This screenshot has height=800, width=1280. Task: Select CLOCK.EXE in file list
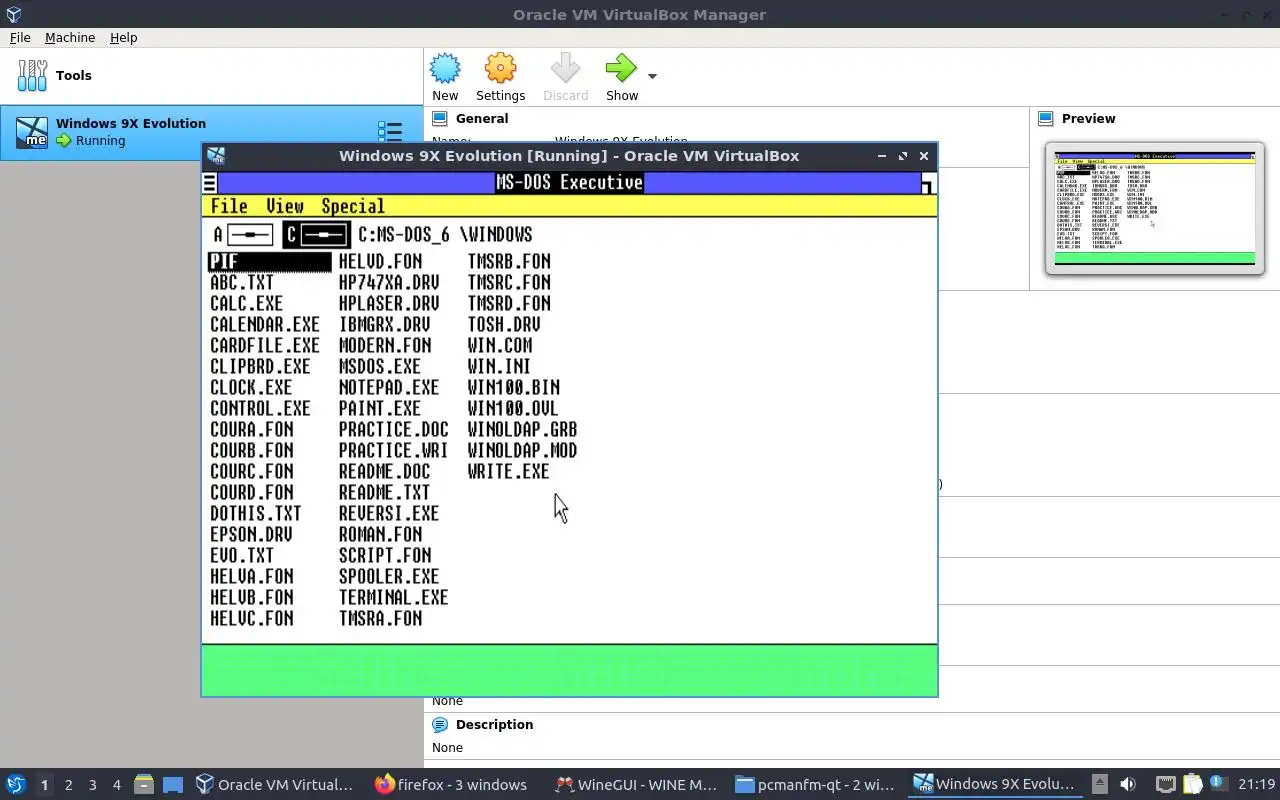click(x=251, y=387)
